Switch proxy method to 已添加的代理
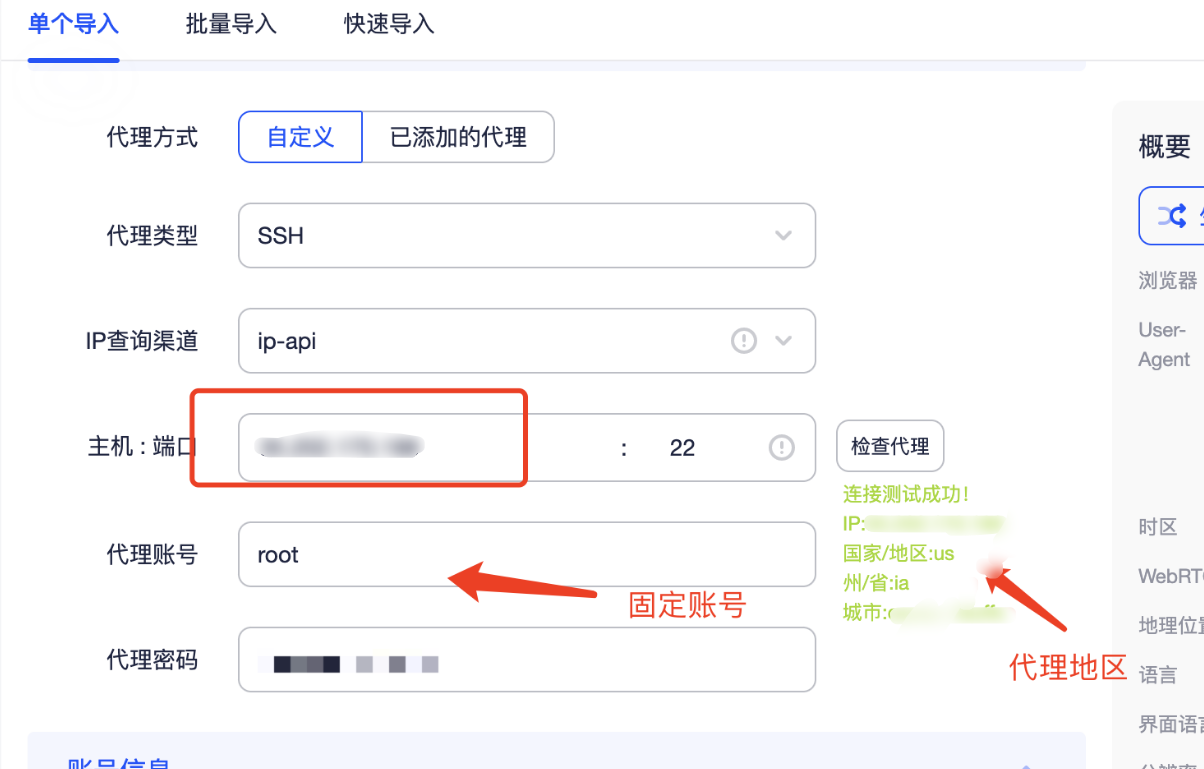This screenshot has height=769, width=1204. pyautogui.click(x=458, y=137)
